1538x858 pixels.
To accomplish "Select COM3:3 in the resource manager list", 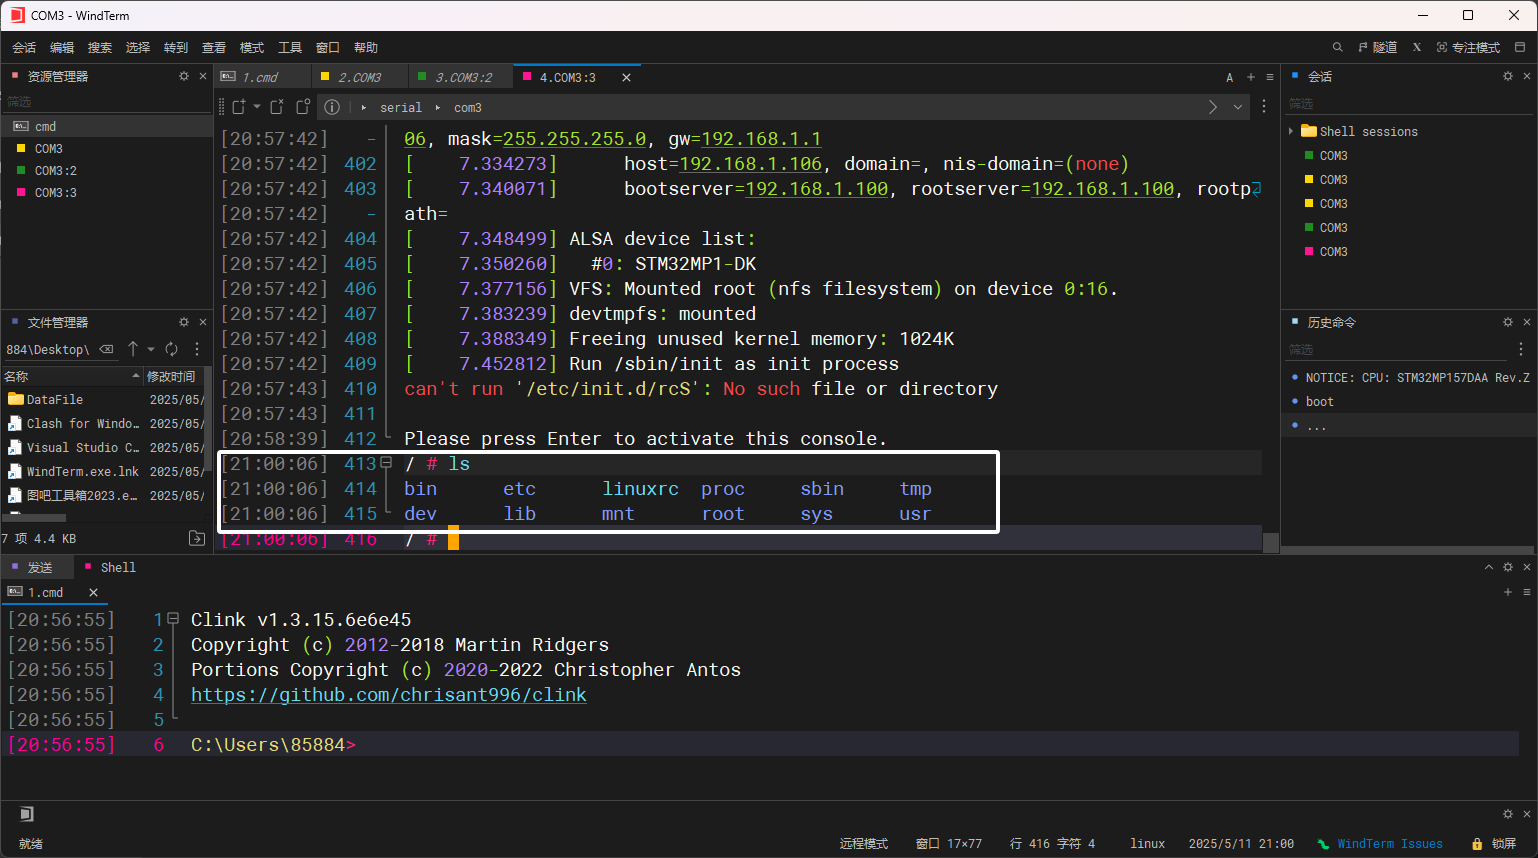I will click(106, 192).
